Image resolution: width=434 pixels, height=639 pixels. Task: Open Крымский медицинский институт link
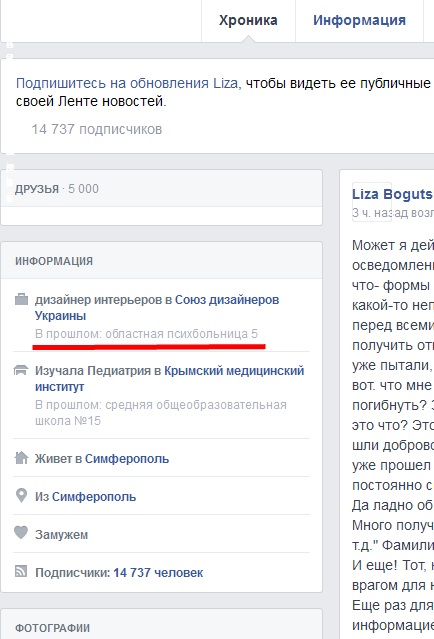tap(170, 379)
